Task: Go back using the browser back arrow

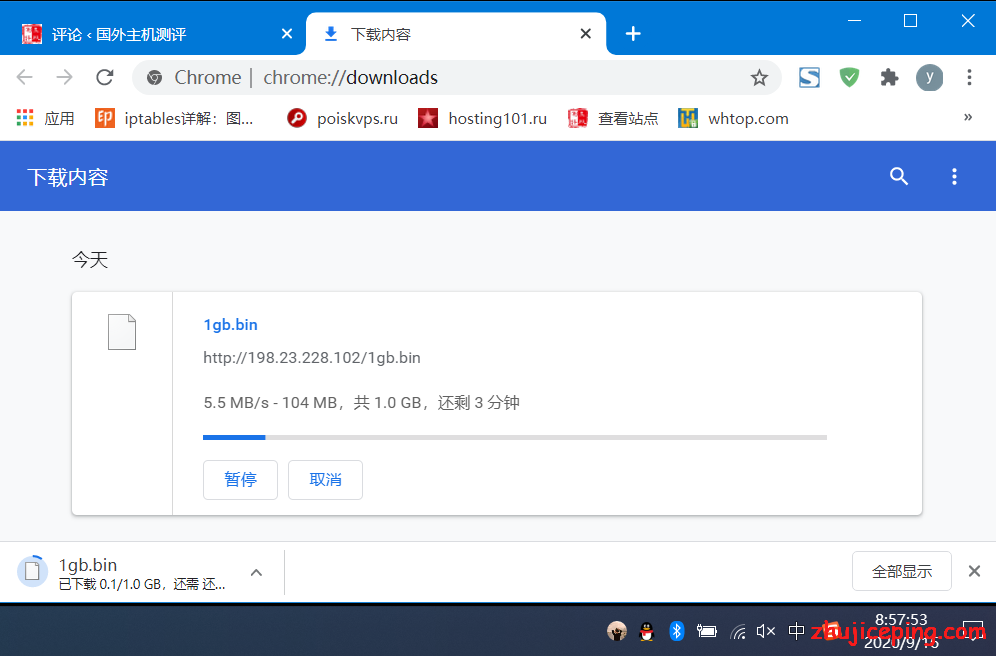Action: (24, 77)
